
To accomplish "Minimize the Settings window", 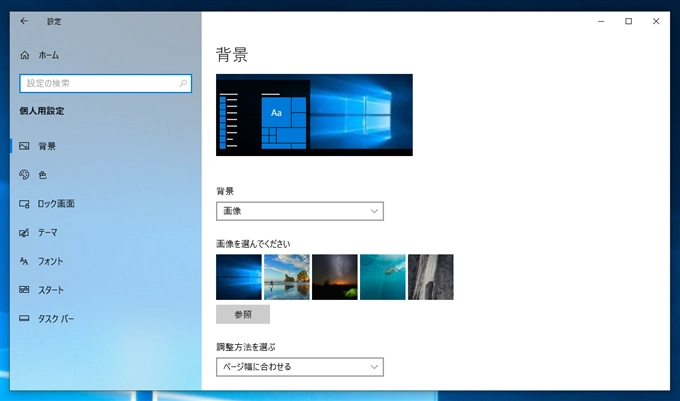I will pos(601,21).
